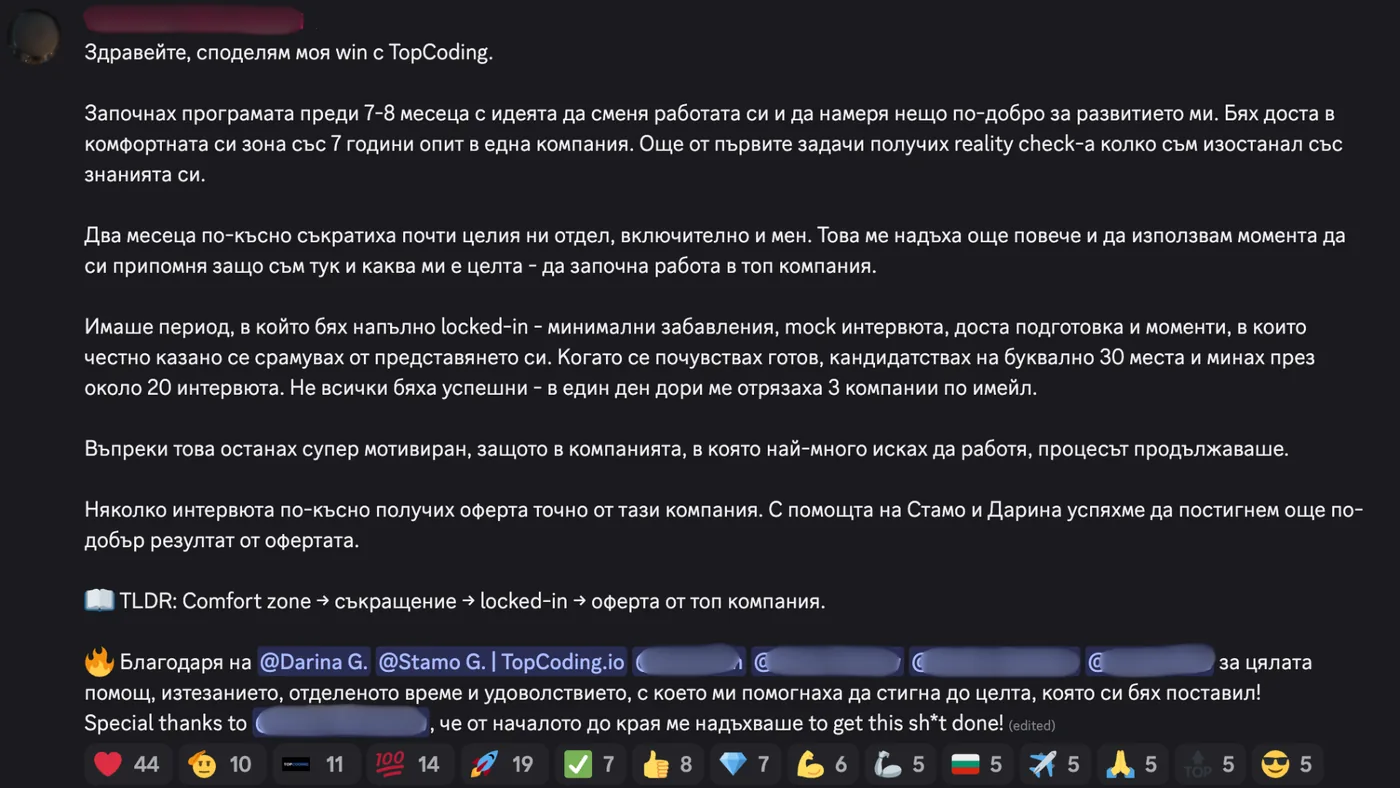The height and width of the screenshot is (788, 1400).
Task: Click the (edited) label
Action: pyautogui.click(x=1032, y=725)
